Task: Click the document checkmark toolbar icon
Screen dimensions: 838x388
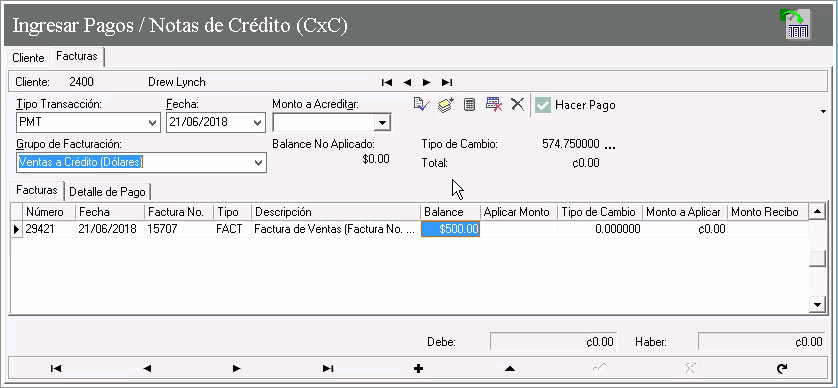Action: click(422, 104)
